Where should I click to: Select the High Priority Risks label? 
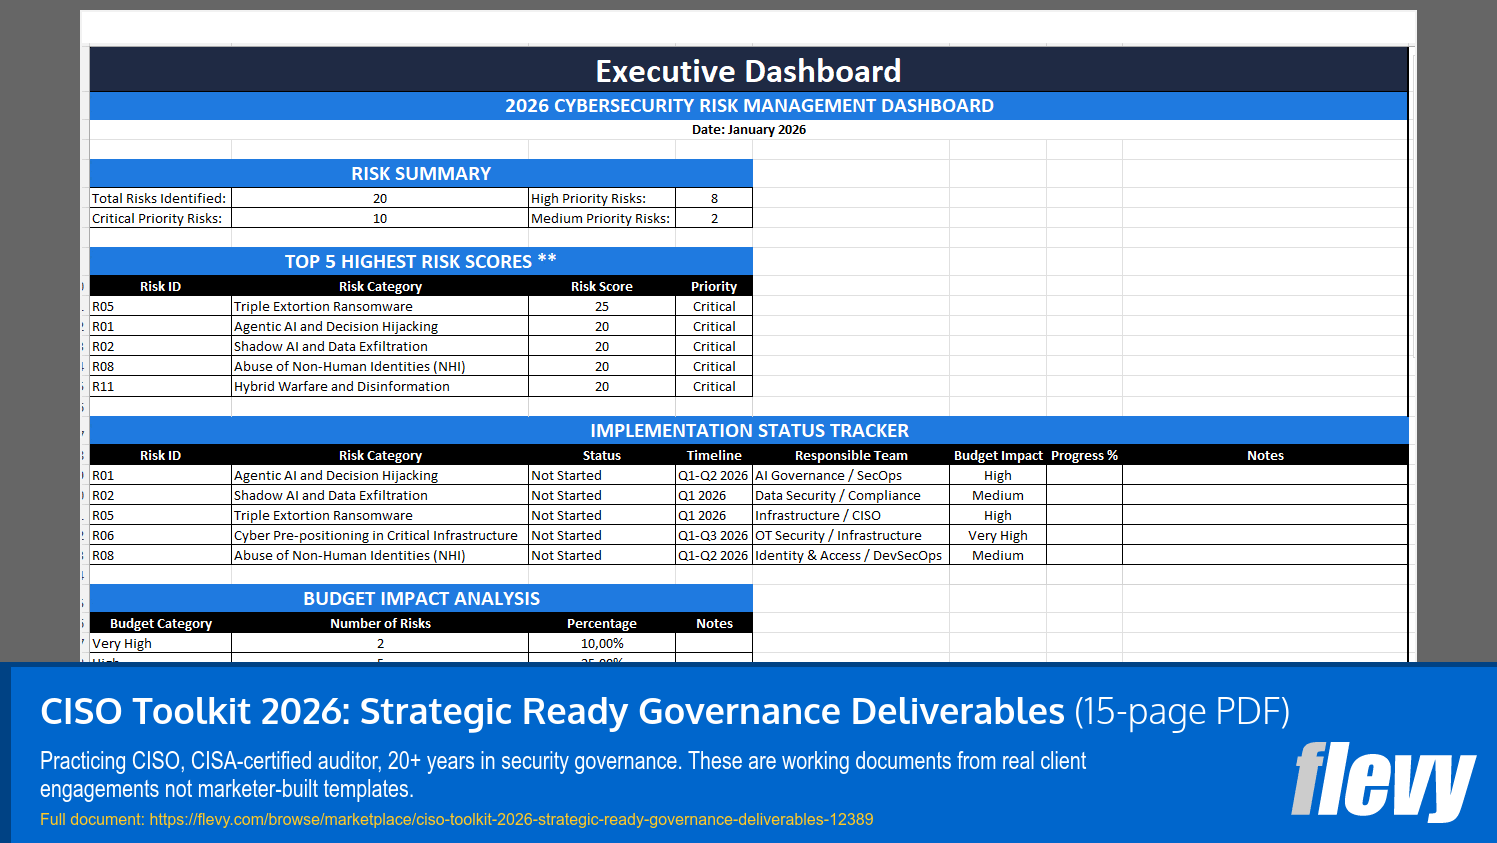point(602,198)
